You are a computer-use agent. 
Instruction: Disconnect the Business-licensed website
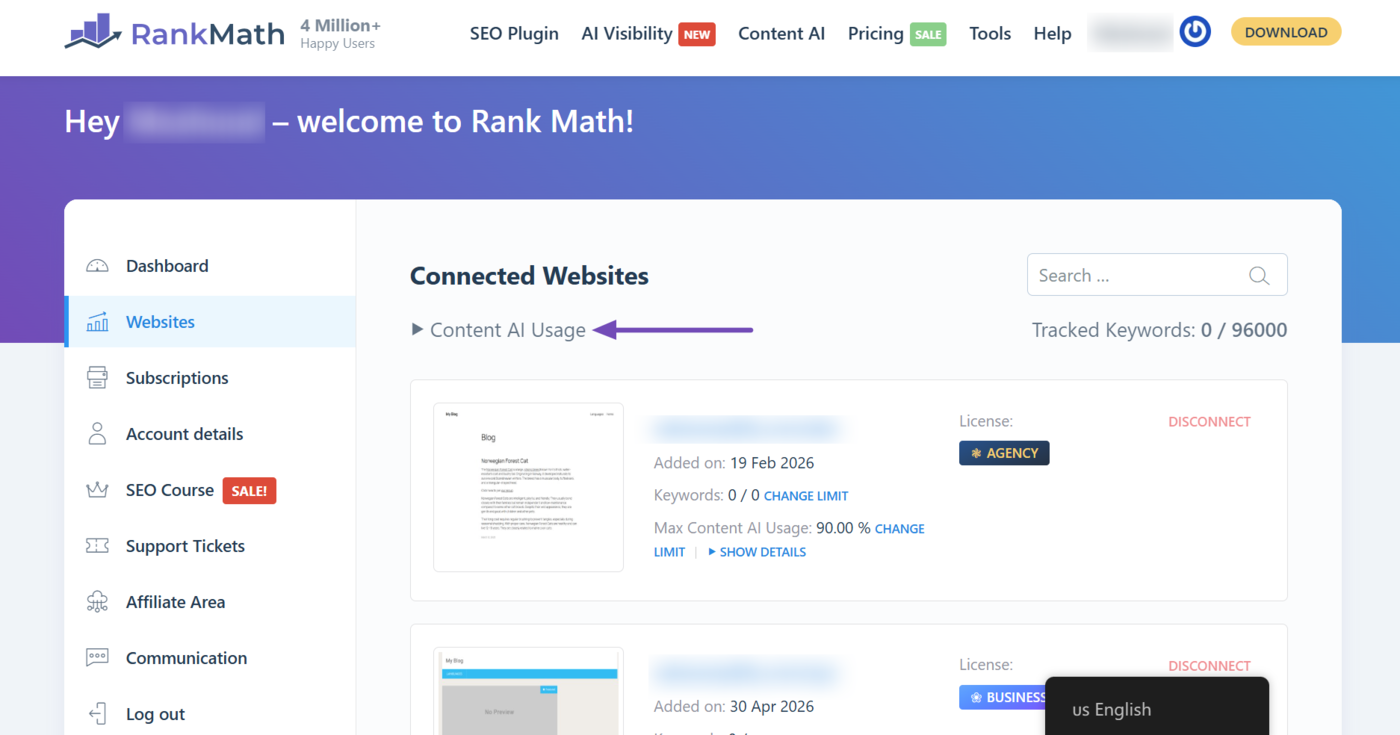1209,666
